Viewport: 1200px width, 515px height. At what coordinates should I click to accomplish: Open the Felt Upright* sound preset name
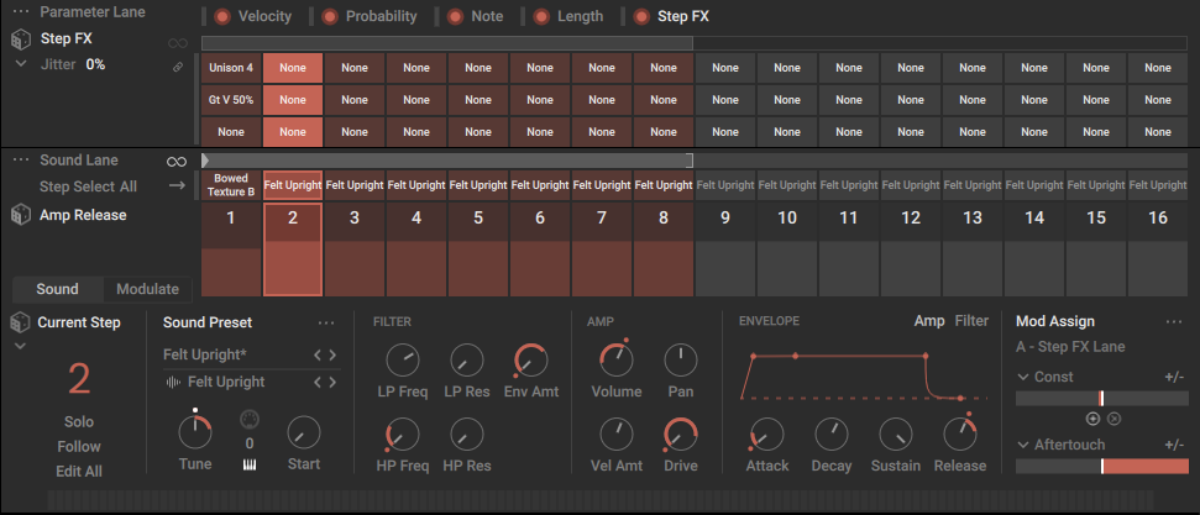pyautogui.click(x=203, y=355)
